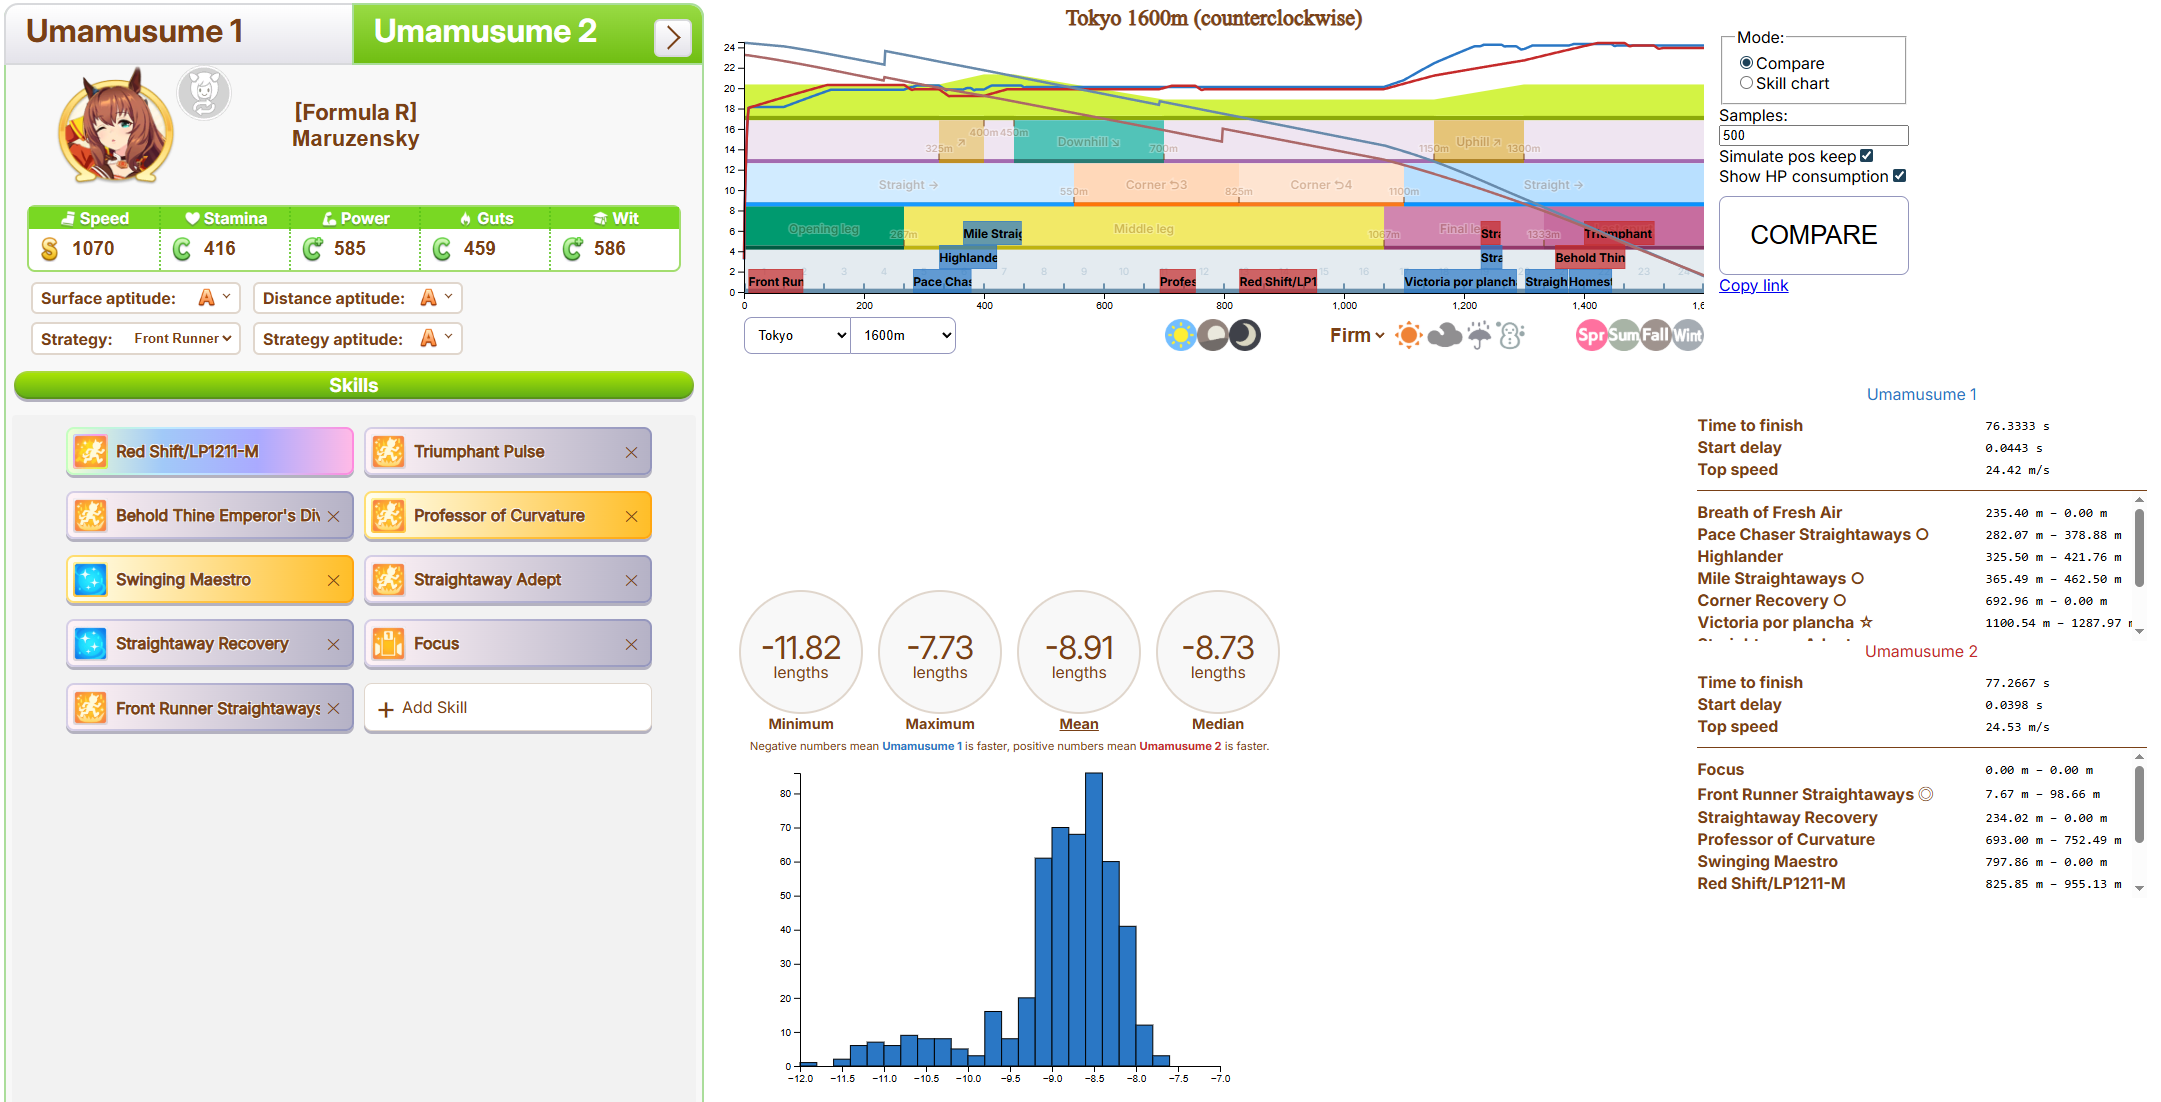Toggle Show HP consumption checkbox
2161x1102 pixels.
tap(1899, 176)
